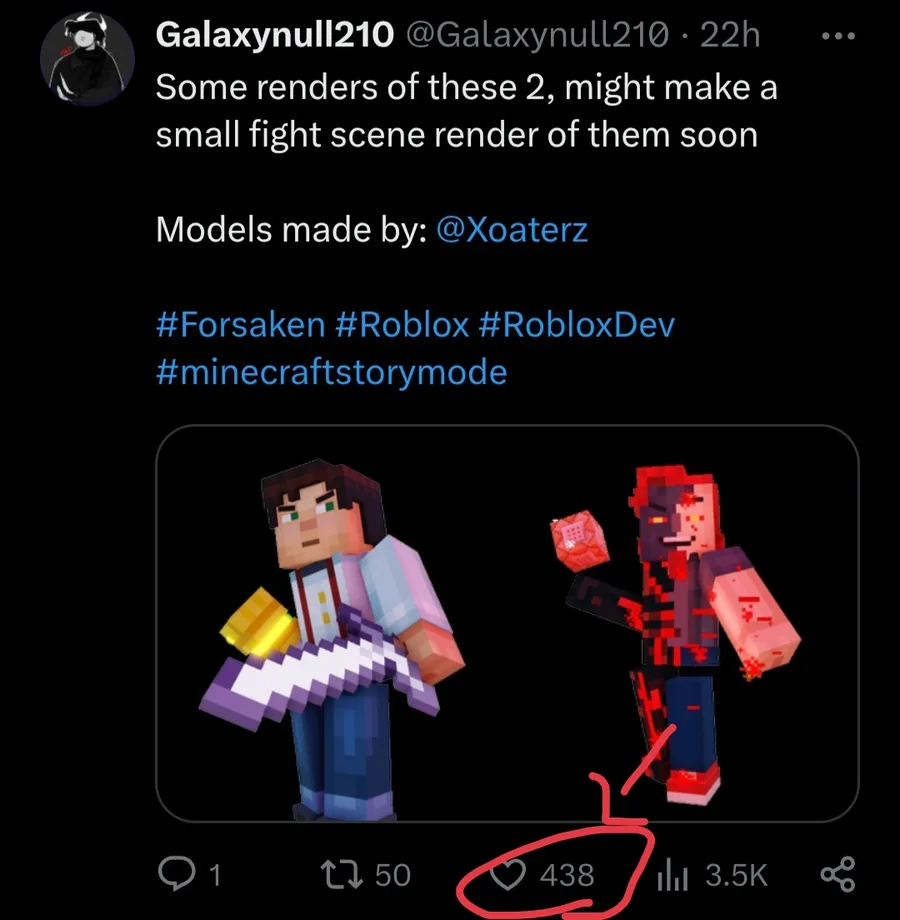This screenshot has height=920, width=900.
Task: Toggle the like heart icon
Action: coord(511,874)
